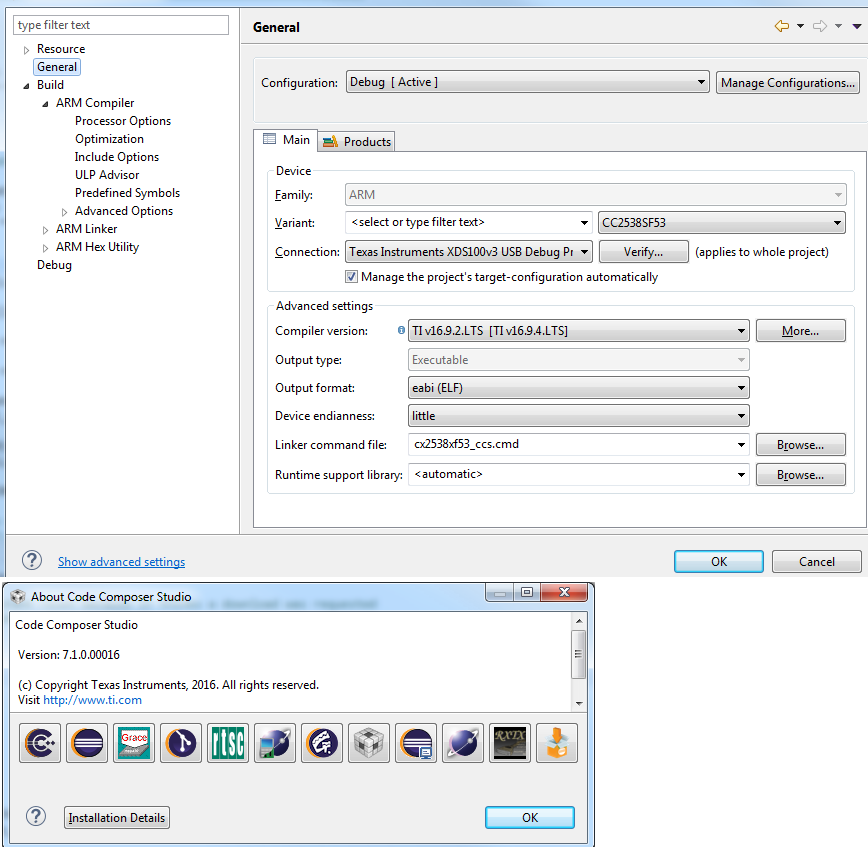Open the view menu triangle in General header
This screenshot has width=868, height=847.
857,26
